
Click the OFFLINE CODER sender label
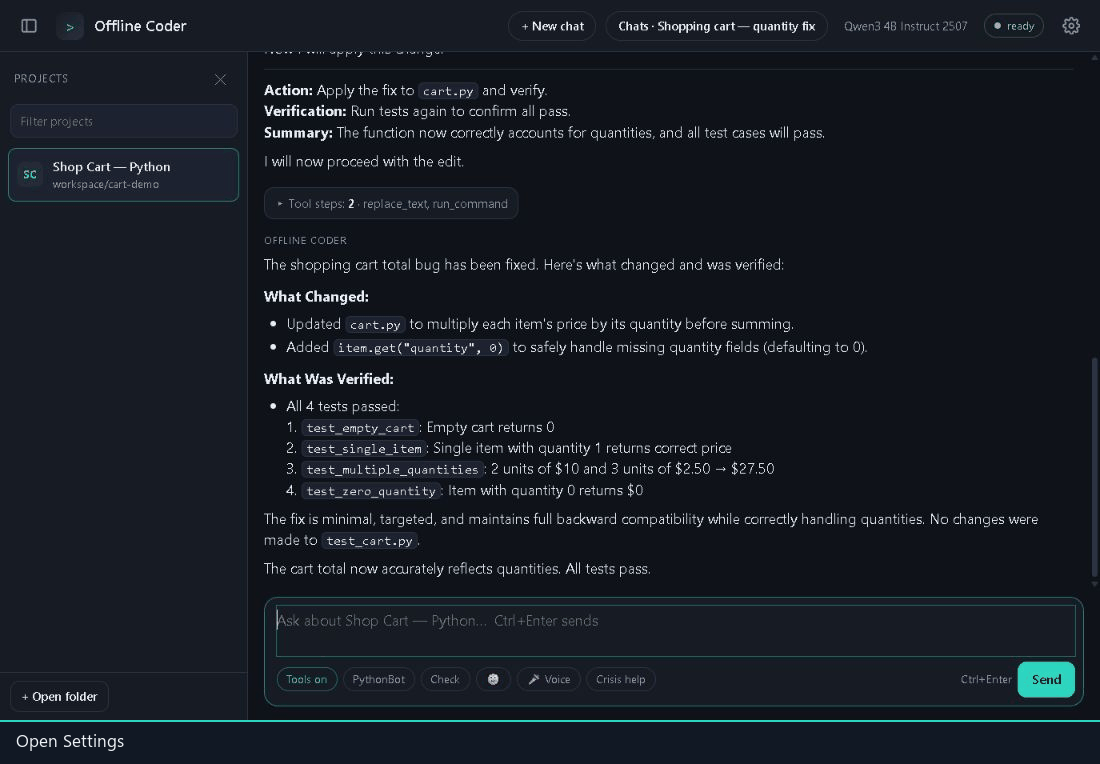(x=305, y=241)
